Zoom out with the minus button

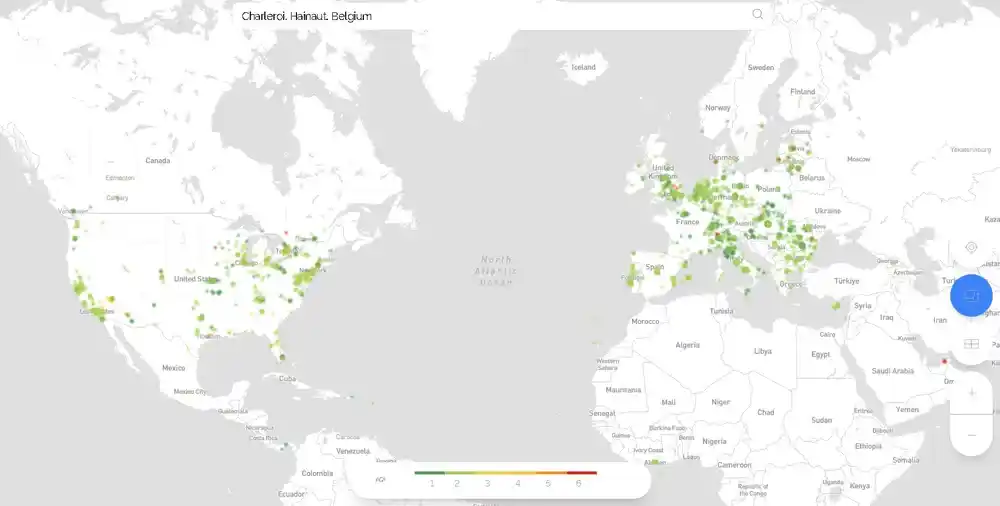pos(971,435)
